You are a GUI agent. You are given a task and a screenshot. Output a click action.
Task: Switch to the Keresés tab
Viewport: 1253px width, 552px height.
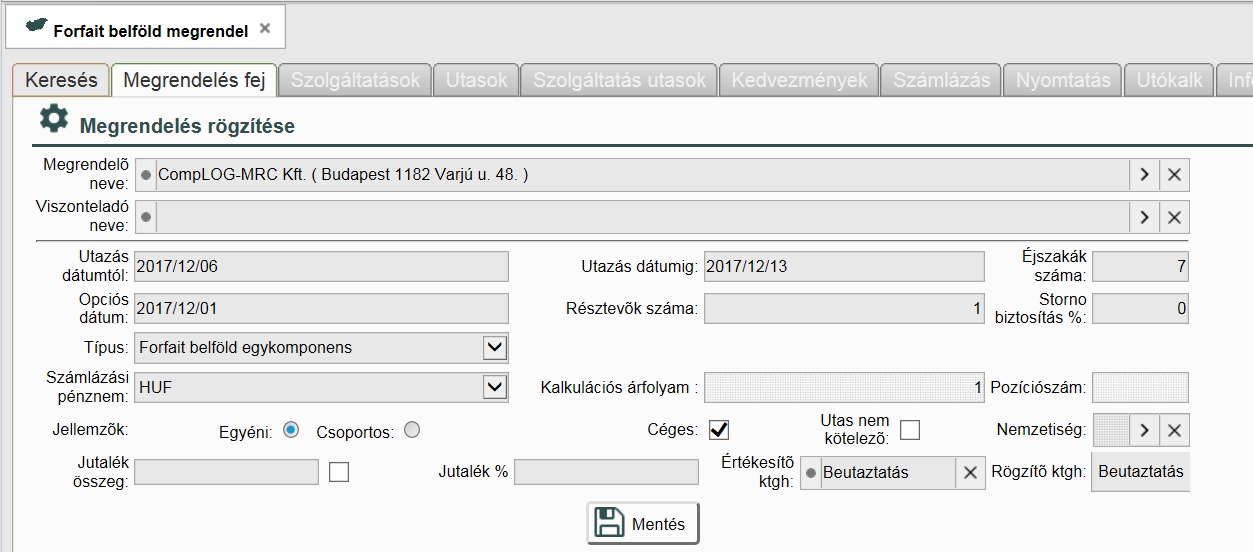61,80
